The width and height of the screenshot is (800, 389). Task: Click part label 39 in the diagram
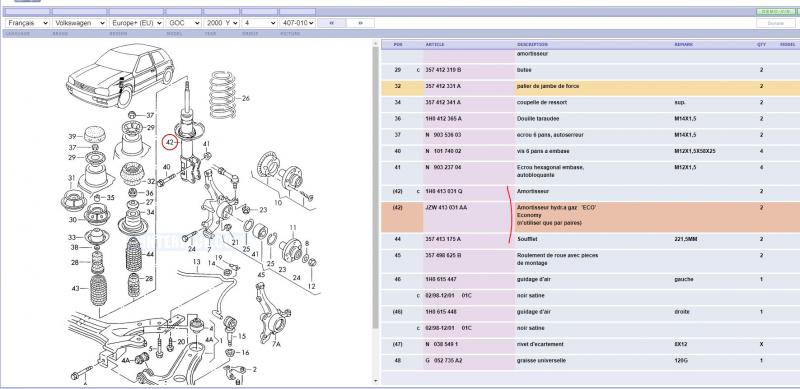[x=72, y=136]
